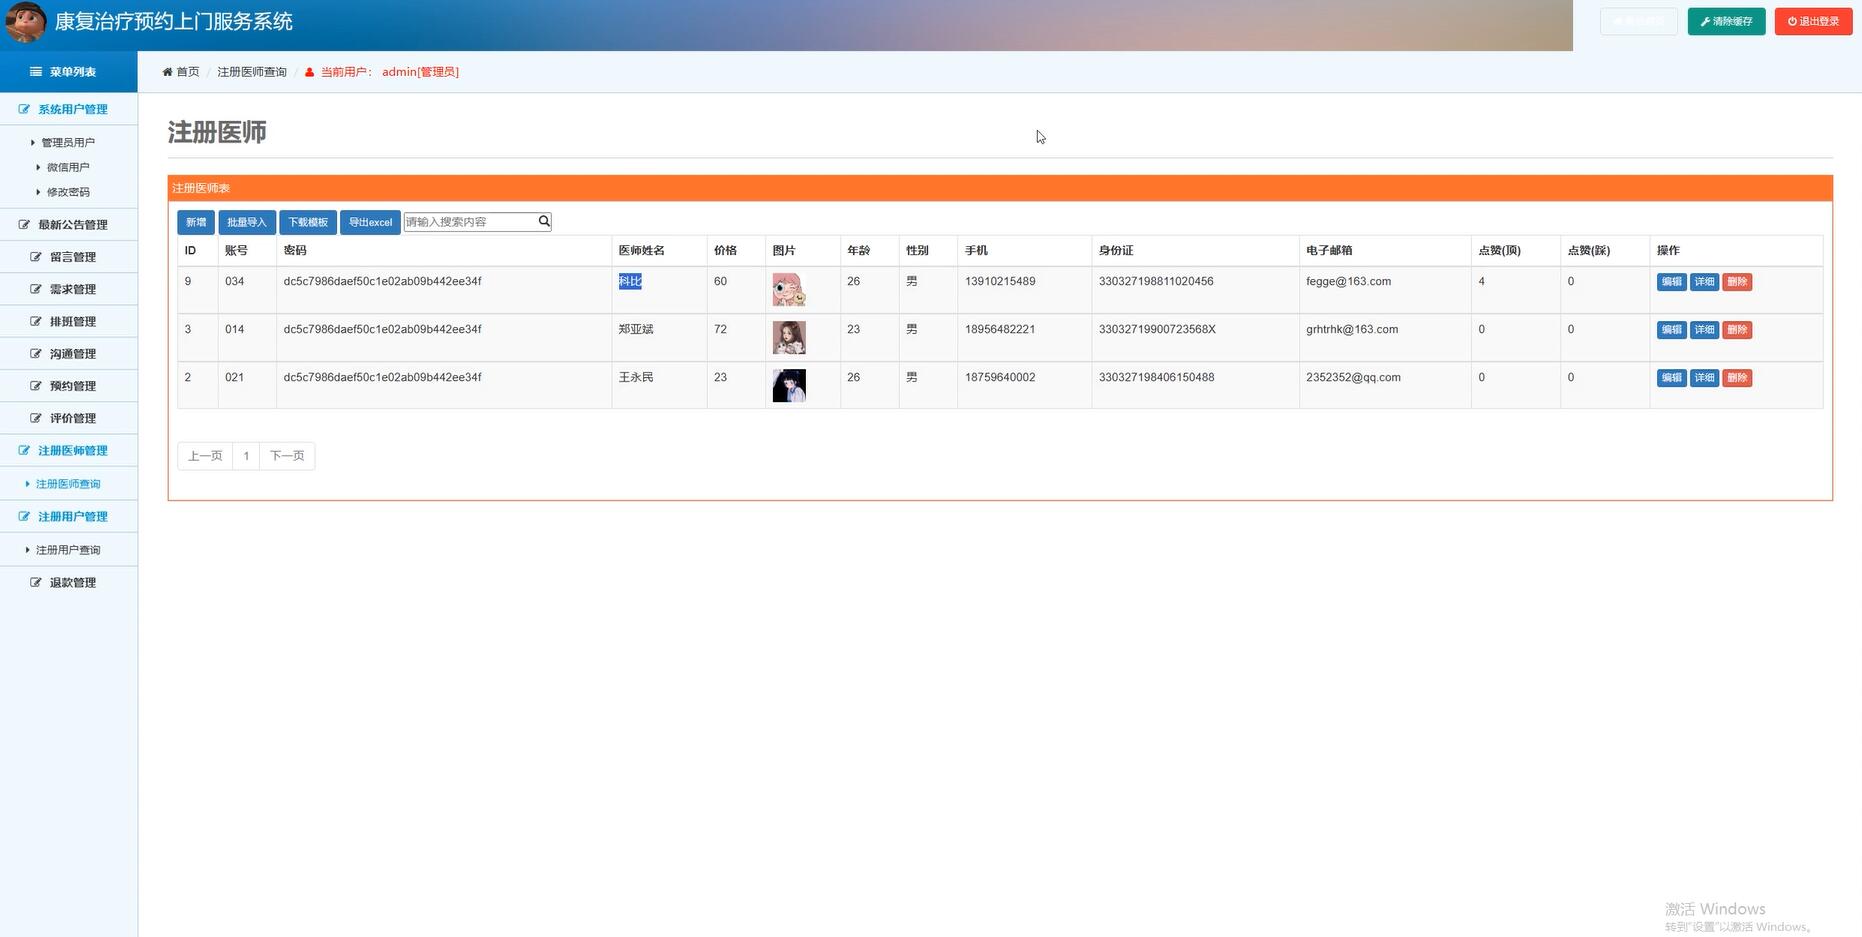This screenshot has height=937, width=1862.
Task: Expand the 管理员用户 submenu item
Action: [x=67, y=143]
